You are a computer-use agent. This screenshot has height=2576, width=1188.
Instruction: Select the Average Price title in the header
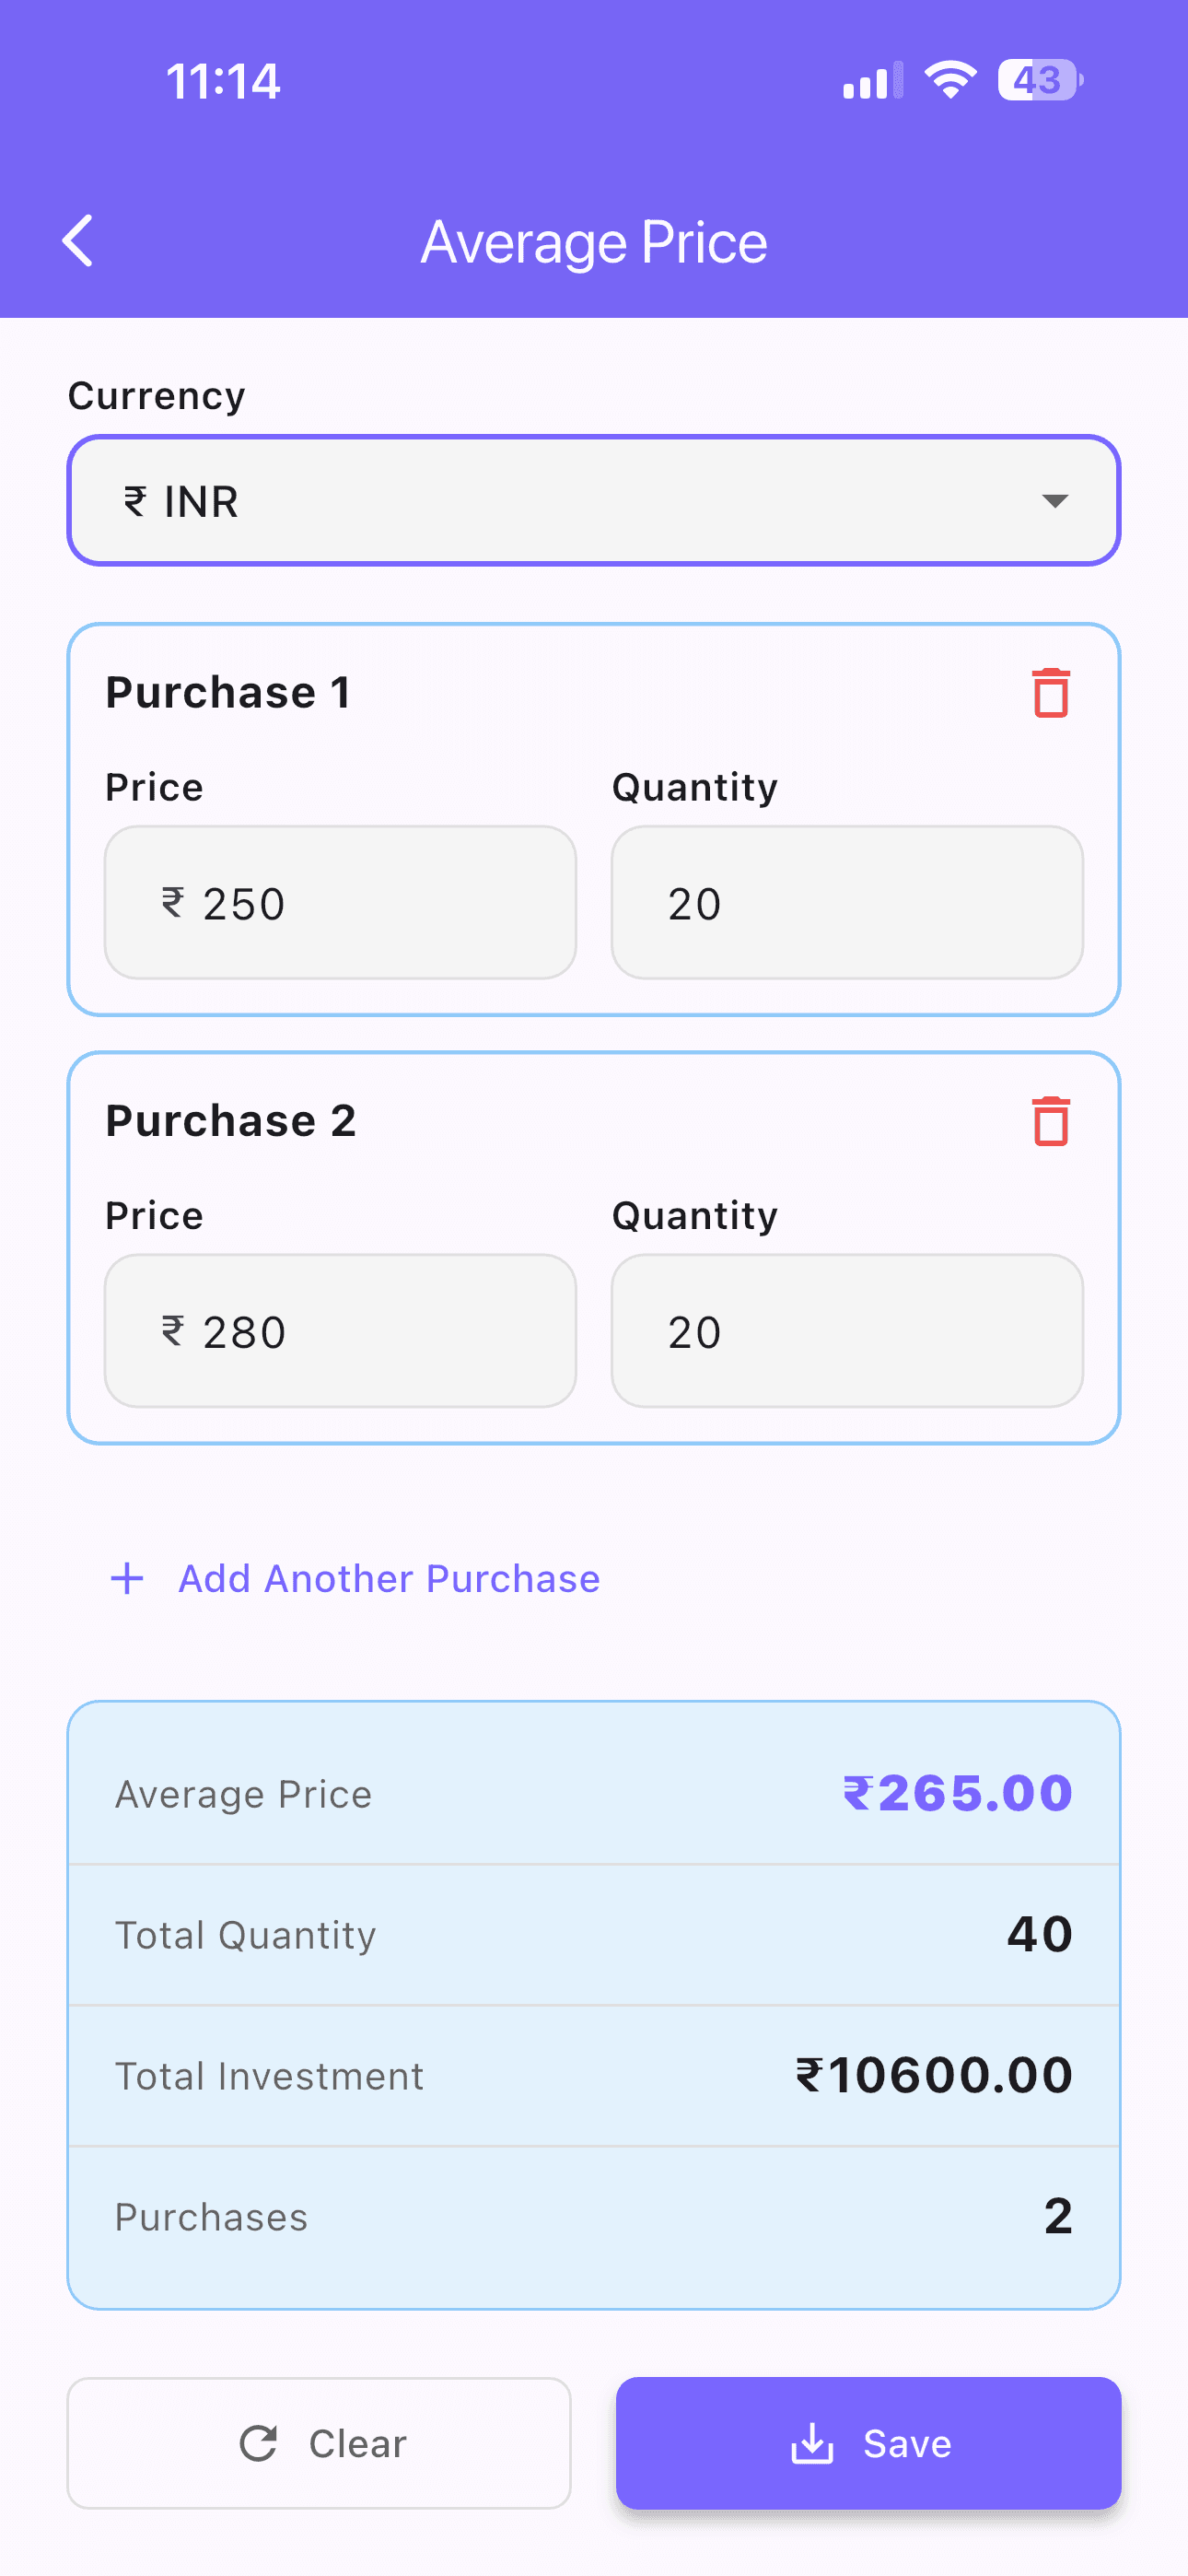click(x=594, y=240)
